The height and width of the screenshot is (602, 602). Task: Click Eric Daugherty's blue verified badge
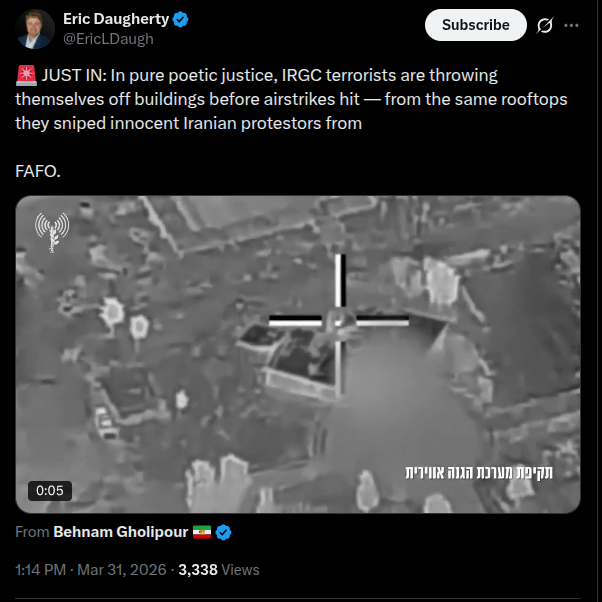pyautogui.click(x=180, y=19)
